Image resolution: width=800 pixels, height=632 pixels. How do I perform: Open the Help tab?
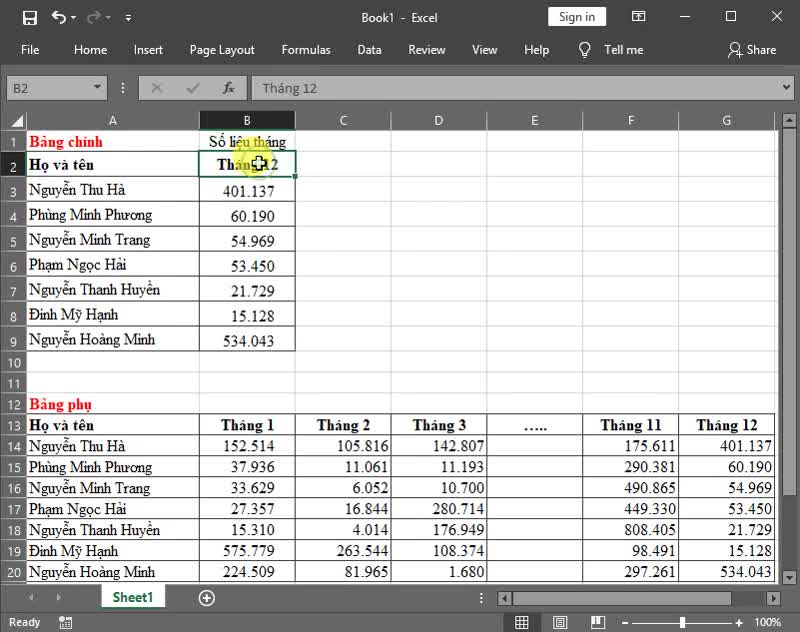(x=536, y=49)
